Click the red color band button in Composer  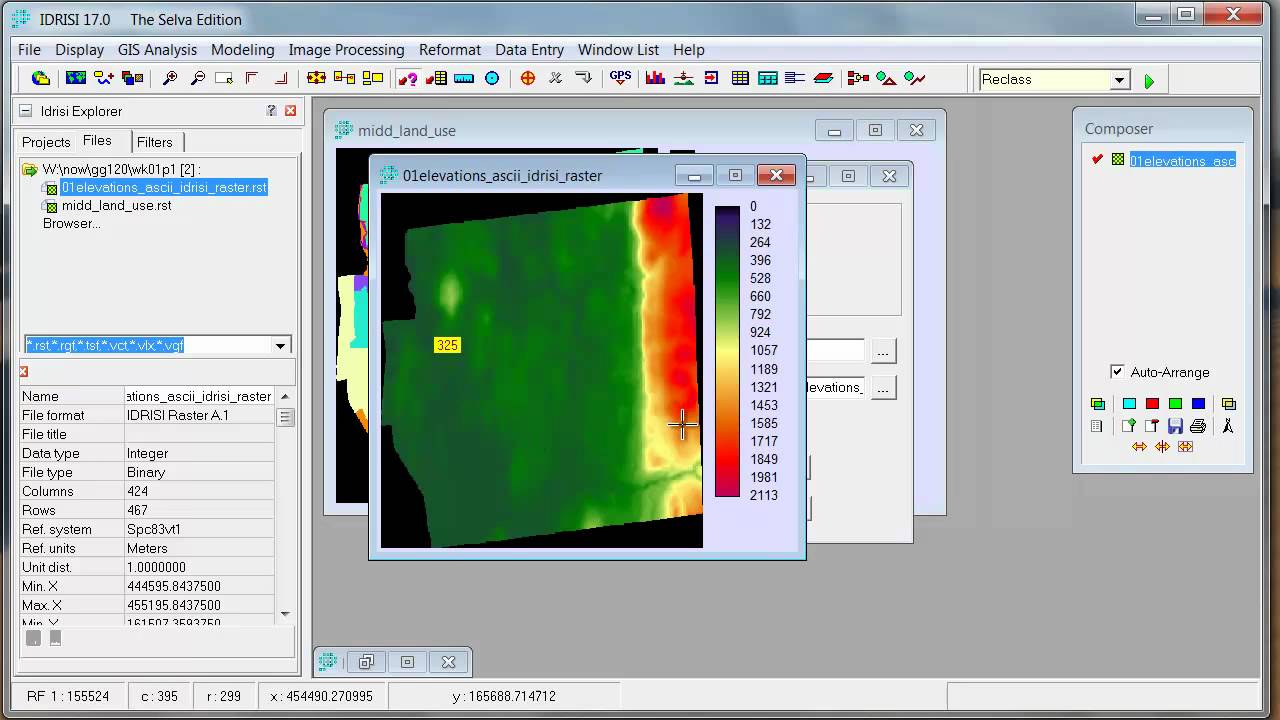pyautogui.click(x=1152, y=404)
